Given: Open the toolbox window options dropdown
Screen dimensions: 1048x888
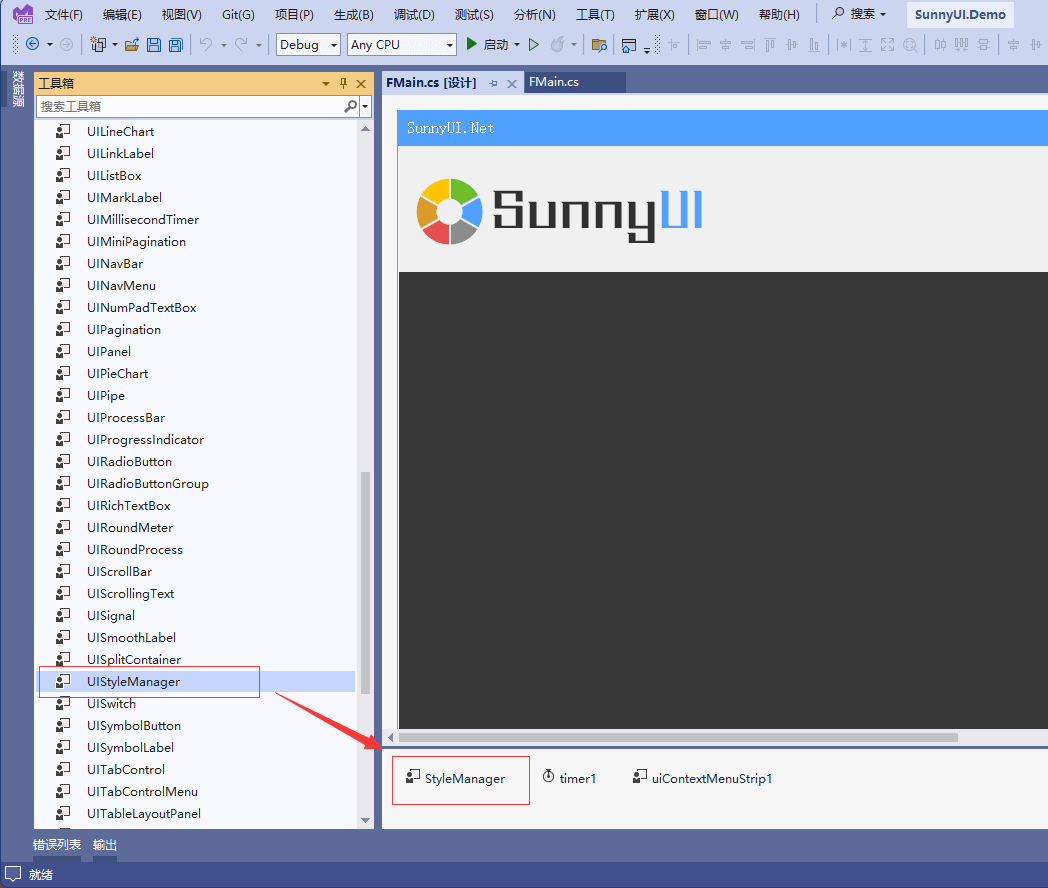Looking at the screenshot, I should [x=325, y=84].
